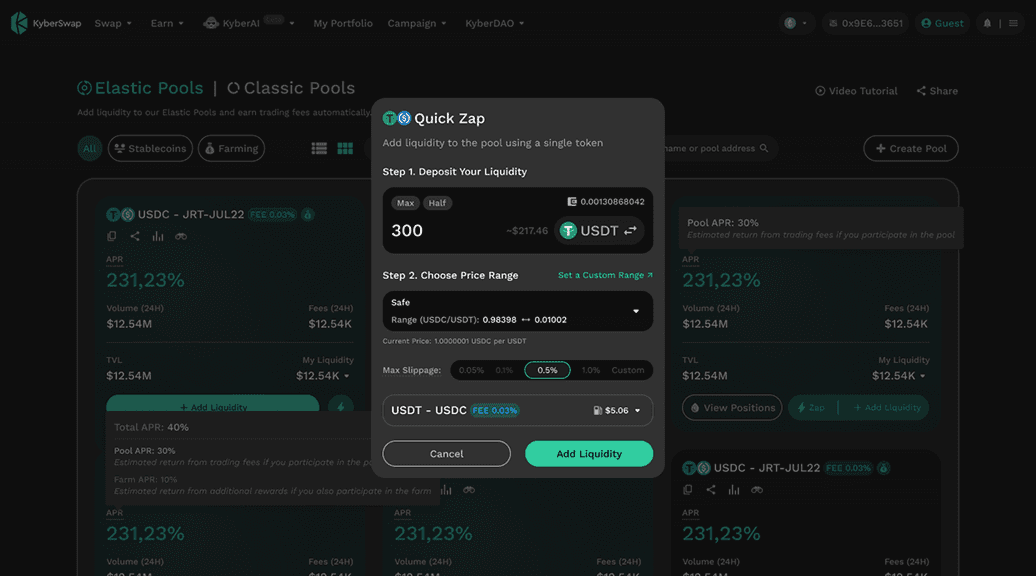
Task: Click the Half deposit button
Action: point(437,203)
